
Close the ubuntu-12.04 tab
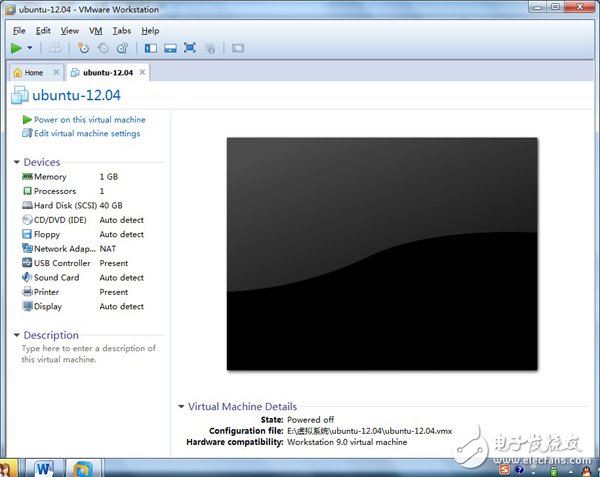141,73
